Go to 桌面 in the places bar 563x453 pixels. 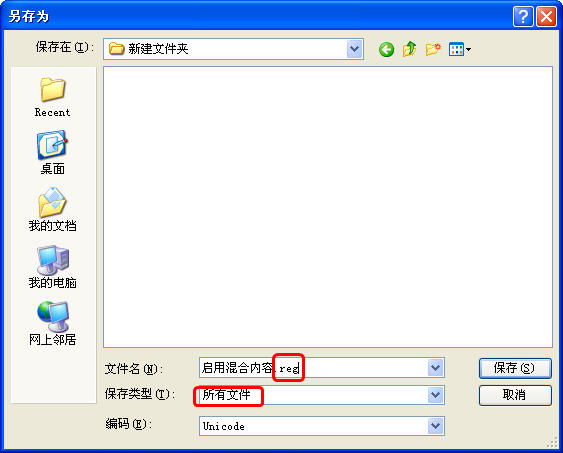[52, 153]
